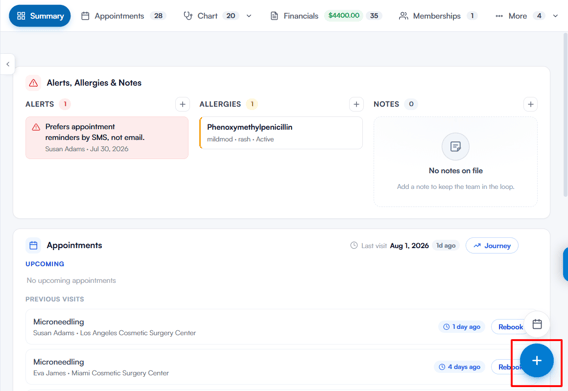Screen dimensions: 568x391
Task: Open the Phenoxymethylpenicillin allergy card
Action: pos(281,133)
